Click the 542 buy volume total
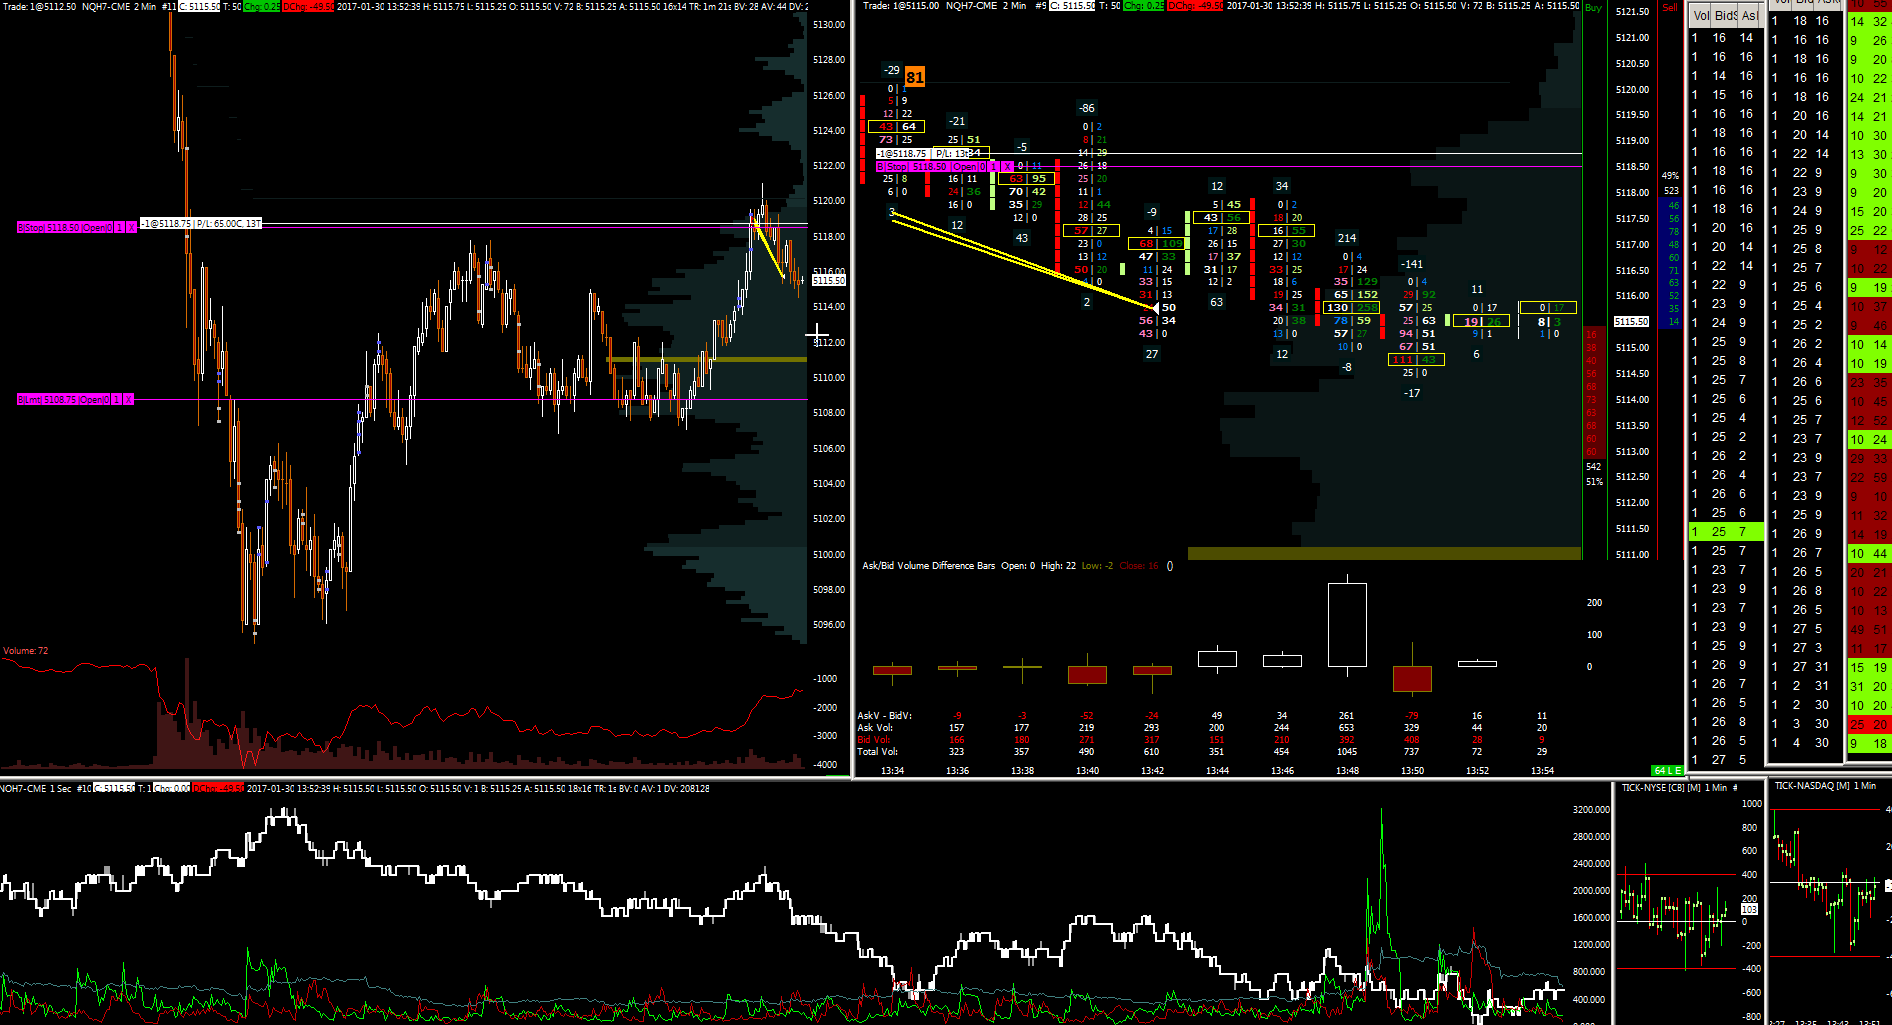 click(1593, 467)
